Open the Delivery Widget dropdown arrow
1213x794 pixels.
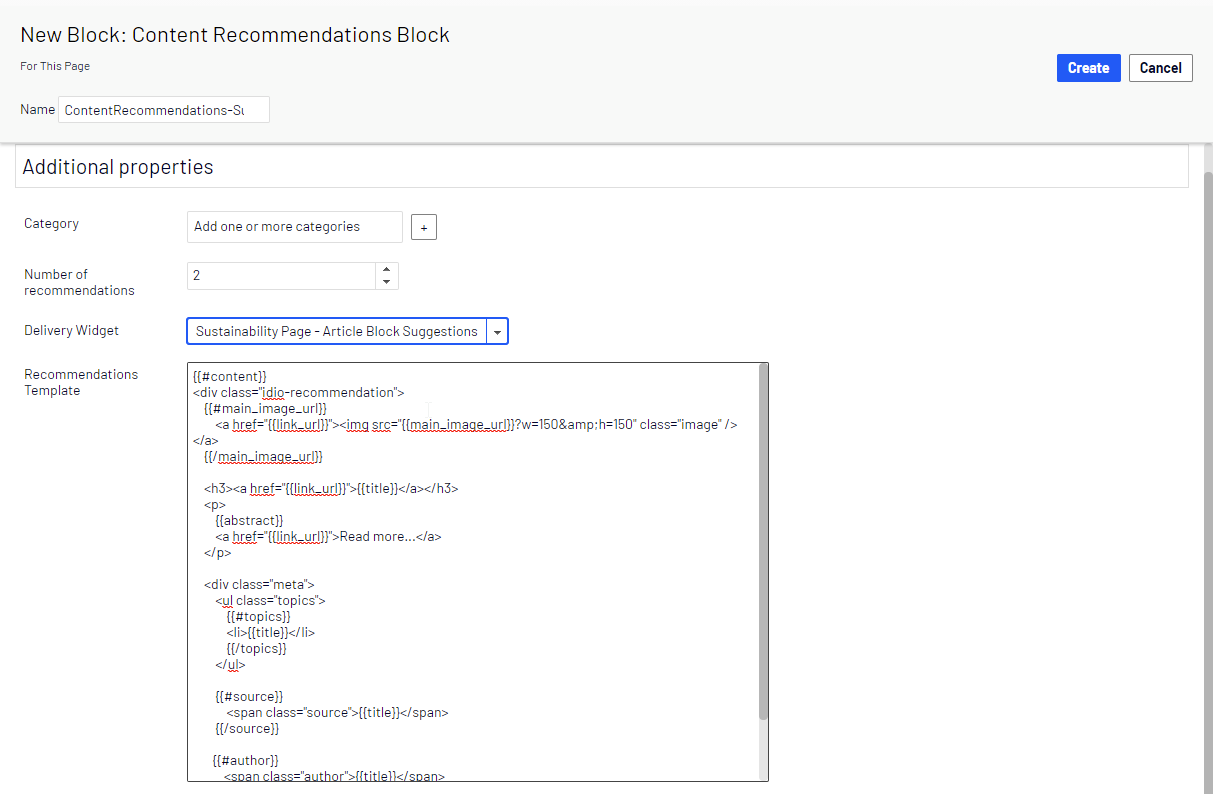[497, 331]
